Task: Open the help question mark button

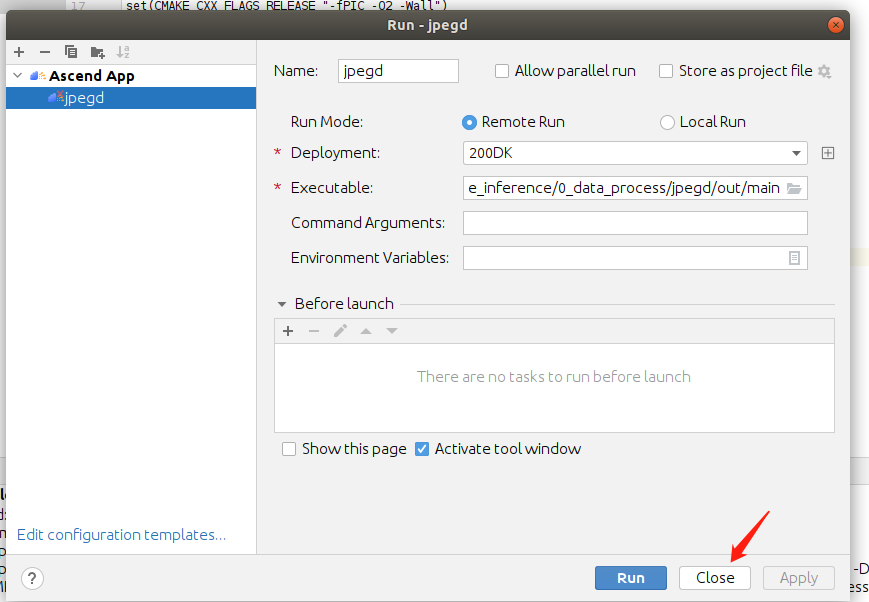Action: coord(32,578)
